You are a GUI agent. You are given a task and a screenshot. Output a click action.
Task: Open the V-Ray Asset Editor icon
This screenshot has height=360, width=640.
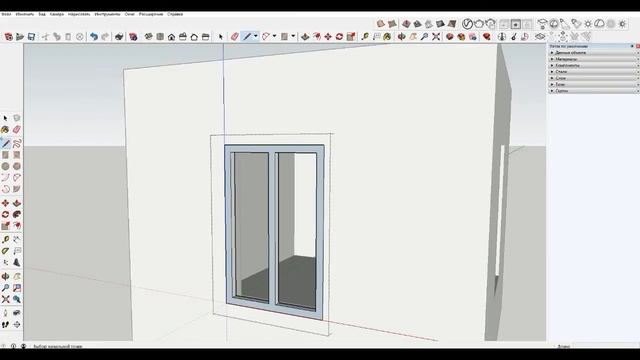click(467, 24)
